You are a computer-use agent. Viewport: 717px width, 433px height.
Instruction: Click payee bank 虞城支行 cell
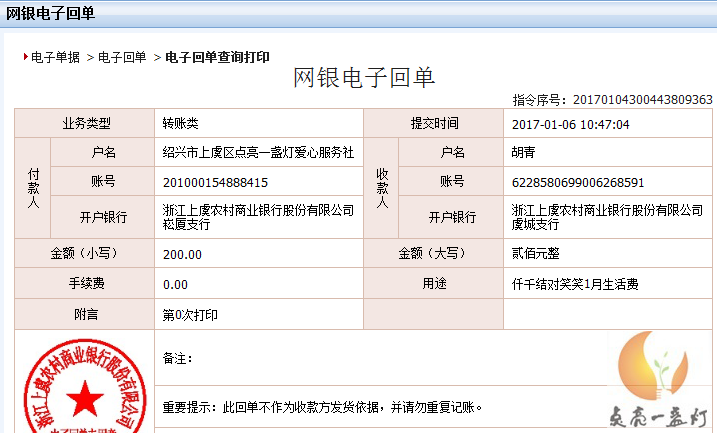coord(608,217)
